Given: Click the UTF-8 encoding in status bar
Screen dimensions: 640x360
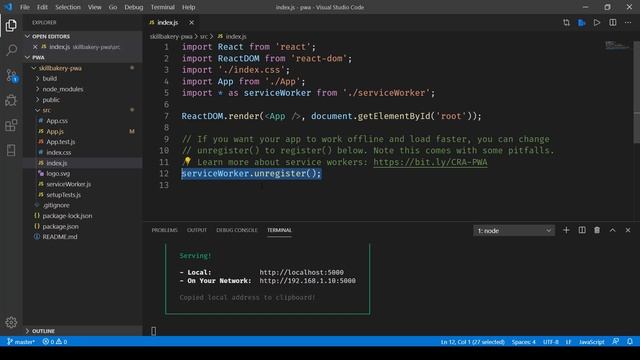Looking at the screenshot, I should [551, 342].
